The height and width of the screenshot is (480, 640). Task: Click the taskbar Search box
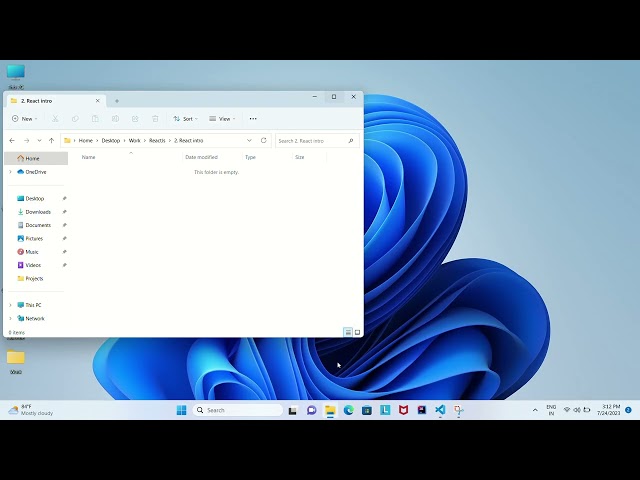tap(238, 410)
